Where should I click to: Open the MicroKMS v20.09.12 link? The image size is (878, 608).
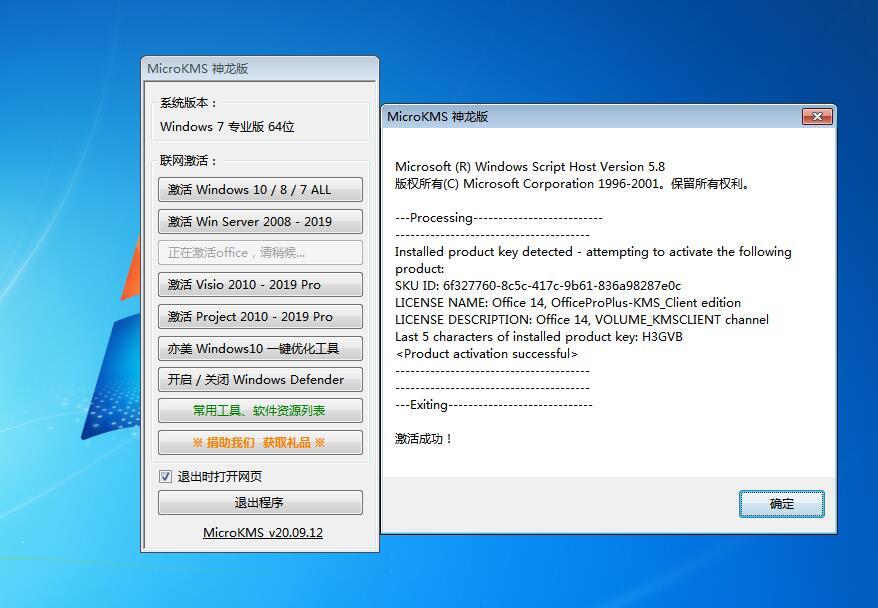[x=263, y=532]
